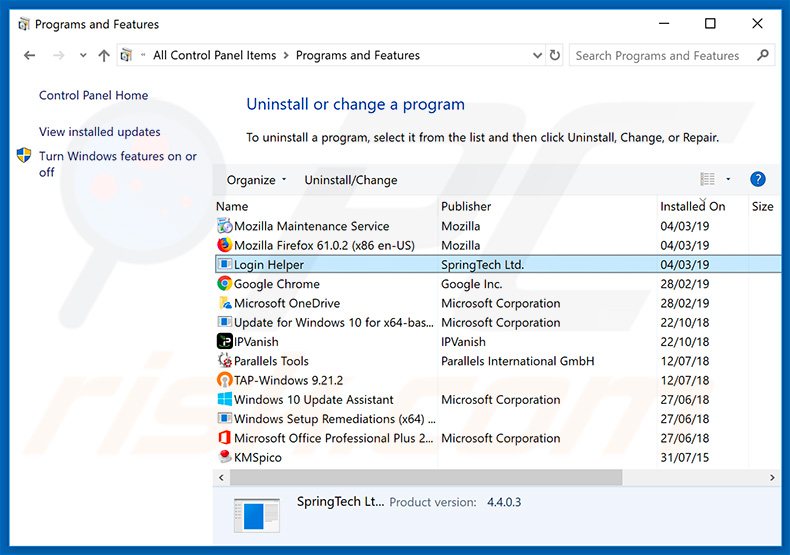Click the IPVanish program icon
Viewport: 790px width, 555px height.
[x=225, y=341]
